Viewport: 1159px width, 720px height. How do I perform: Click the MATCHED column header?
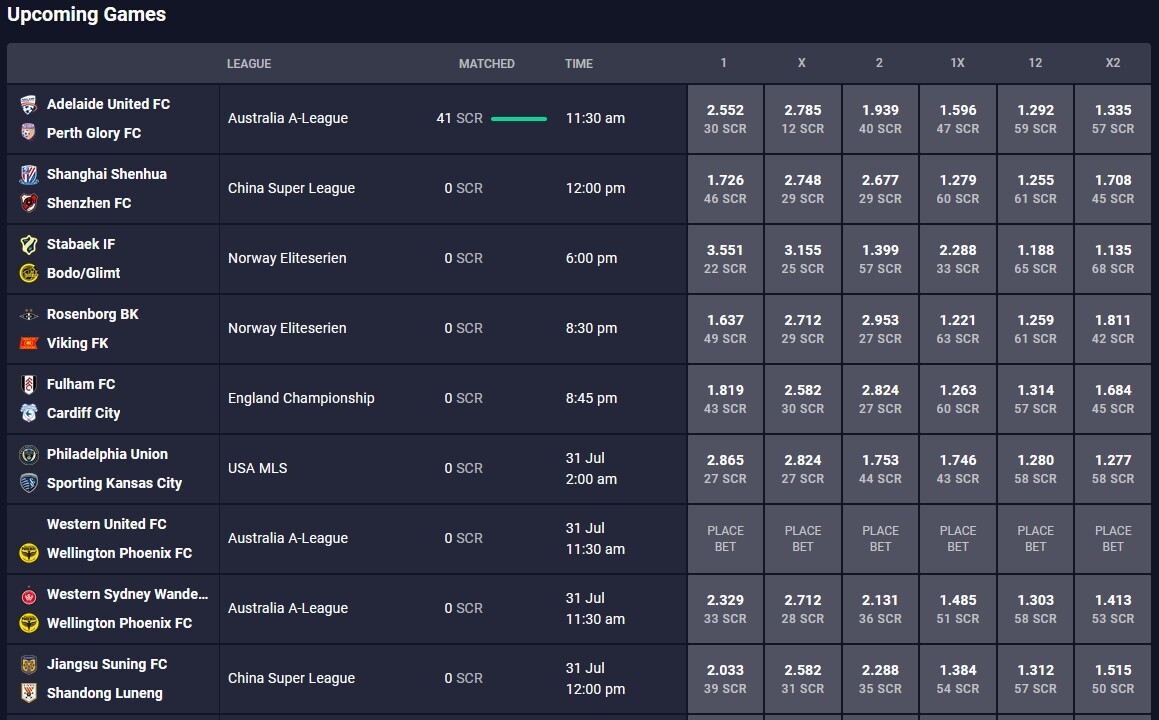coord(486,64)
